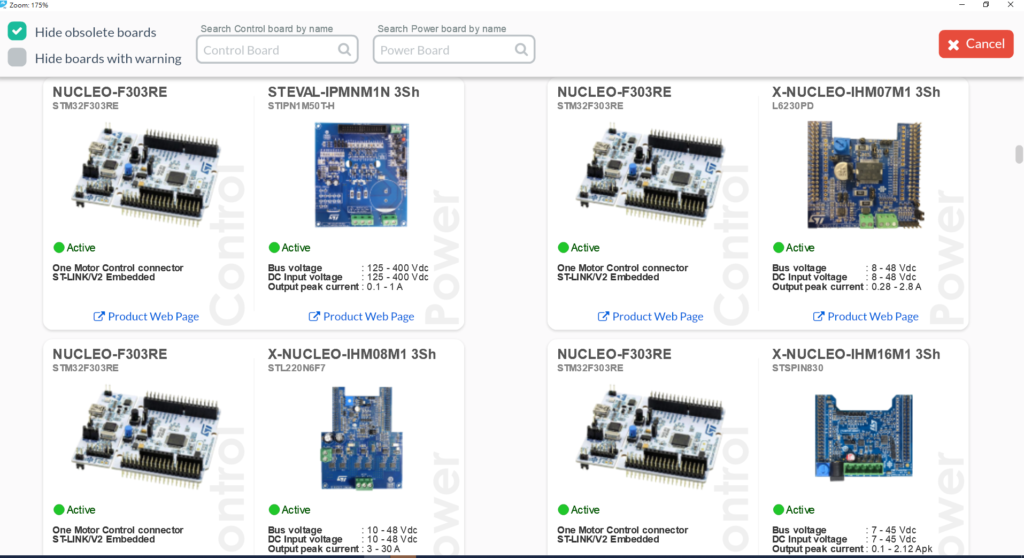The width and height of the screenshot is (1024, 558).
Task: Restore down the window
Action: [986, 5]
